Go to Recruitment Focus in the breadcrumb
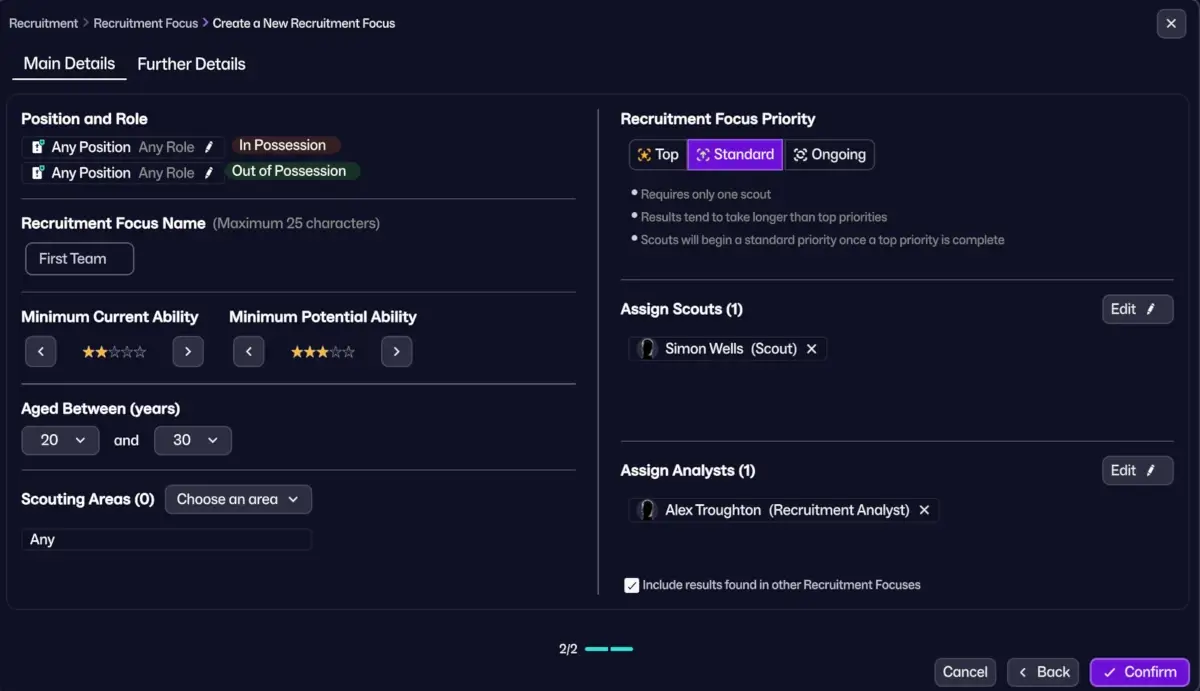The height and width of the screenshot is (691, 1200). point(146,23)
